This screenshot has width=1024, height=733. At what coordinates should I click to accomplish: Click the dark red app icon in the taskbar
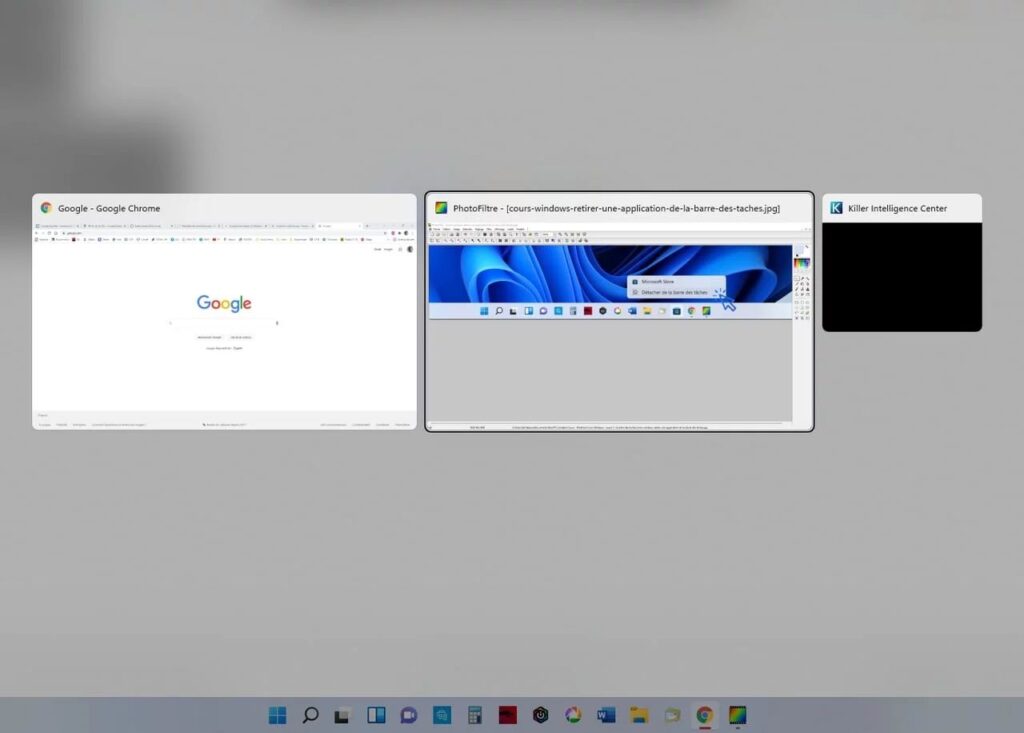coord(508,715)
